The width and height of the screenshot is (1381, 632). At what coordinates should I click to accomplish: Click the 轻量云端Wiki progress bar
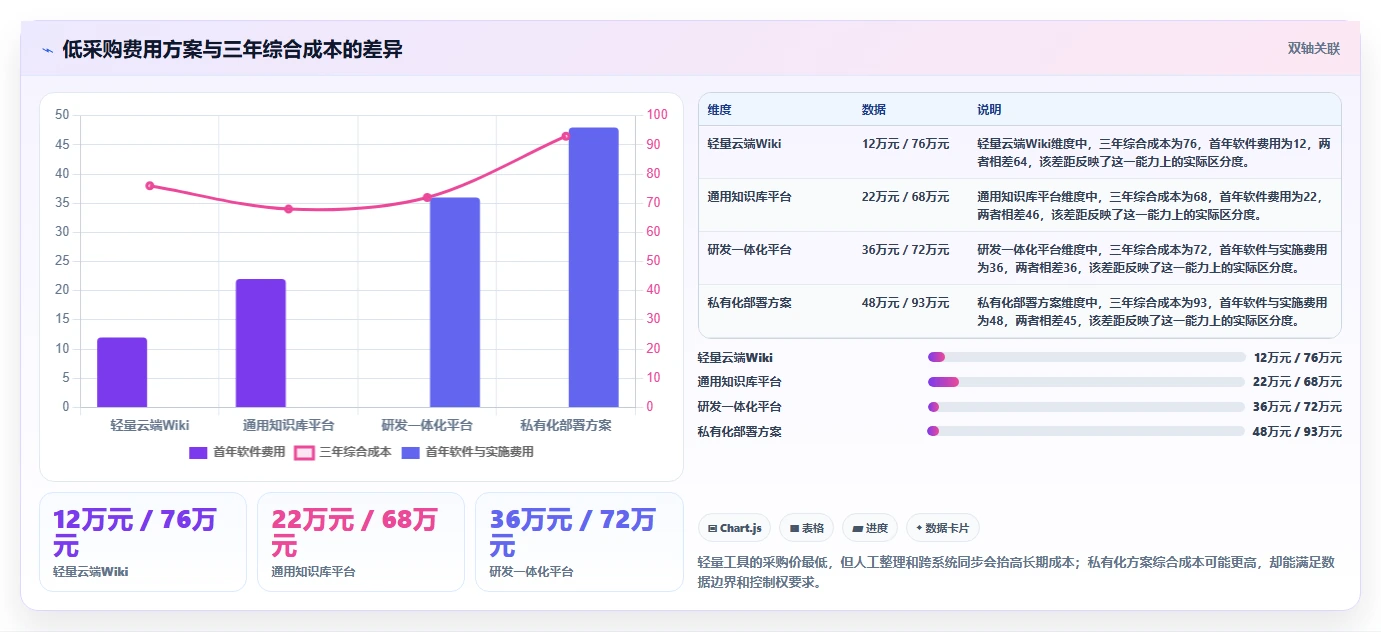click(1086, 357)
